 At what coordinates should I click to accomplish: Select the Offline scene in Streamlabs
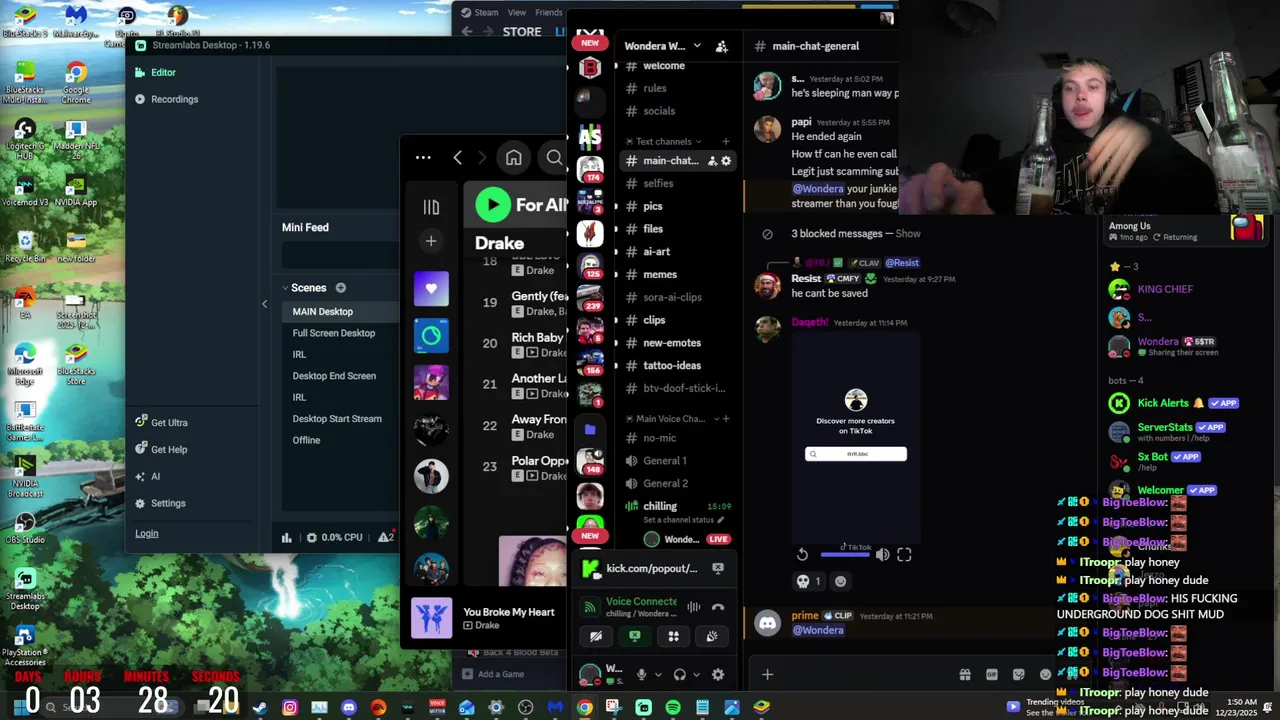tap(306, 440)
